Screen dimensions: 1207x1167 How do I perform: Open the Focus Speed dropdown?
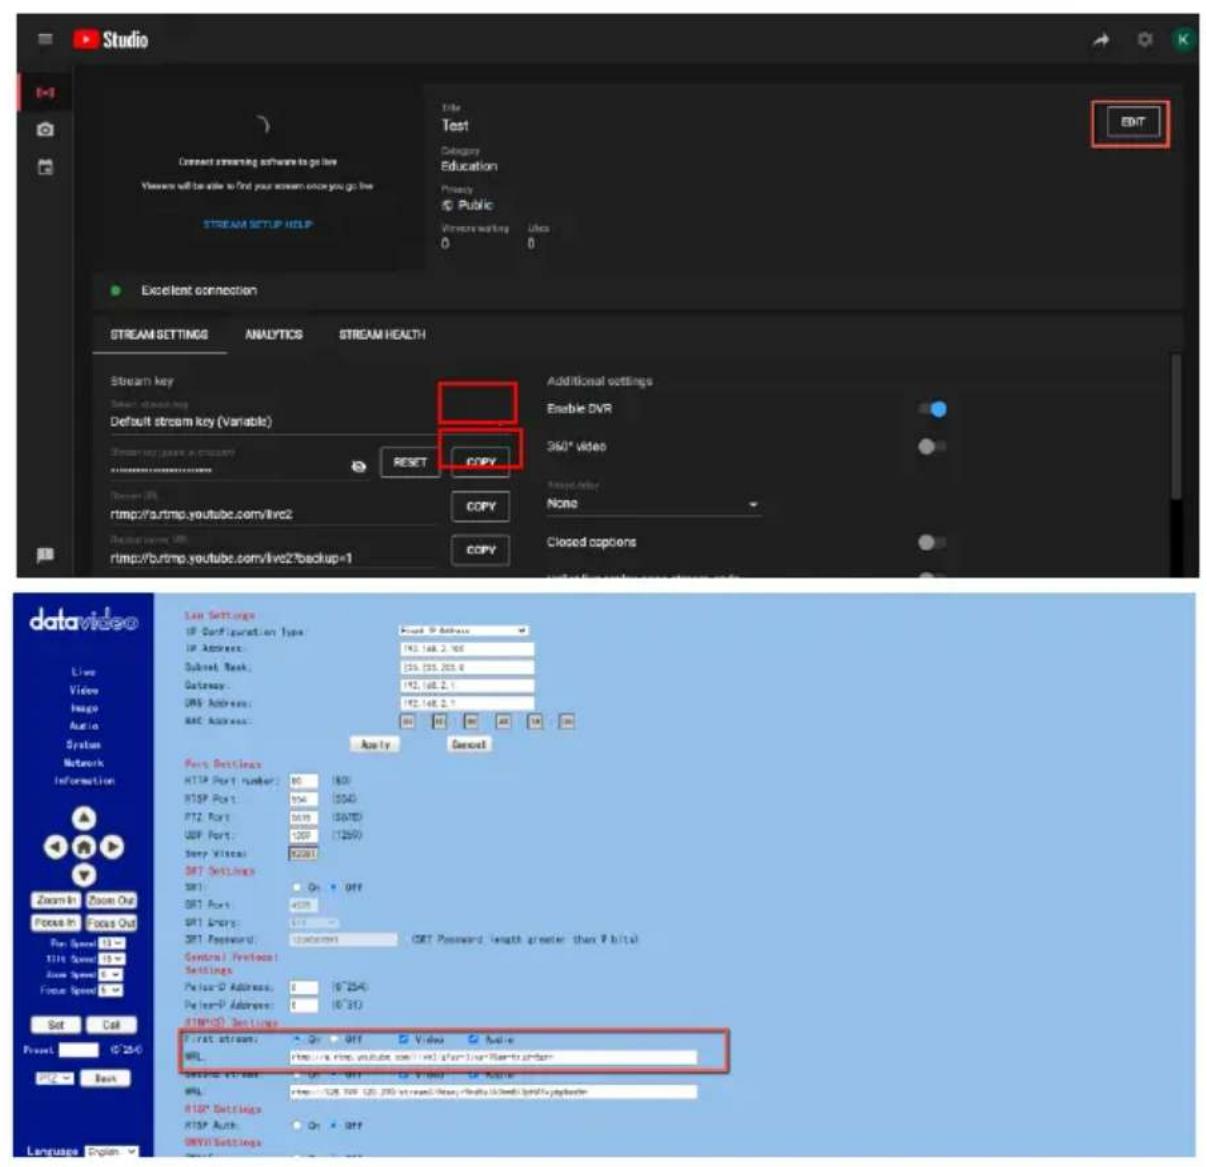tap(110, 990)
